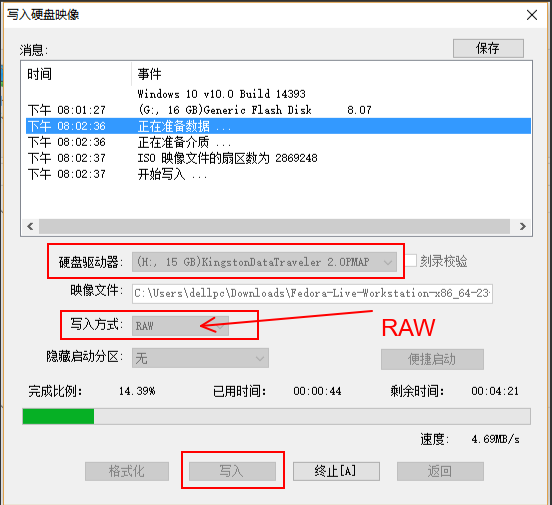Click the 便捷启动 button
Image resolution: width=552 pixels, height=505 pixels.
432,359
